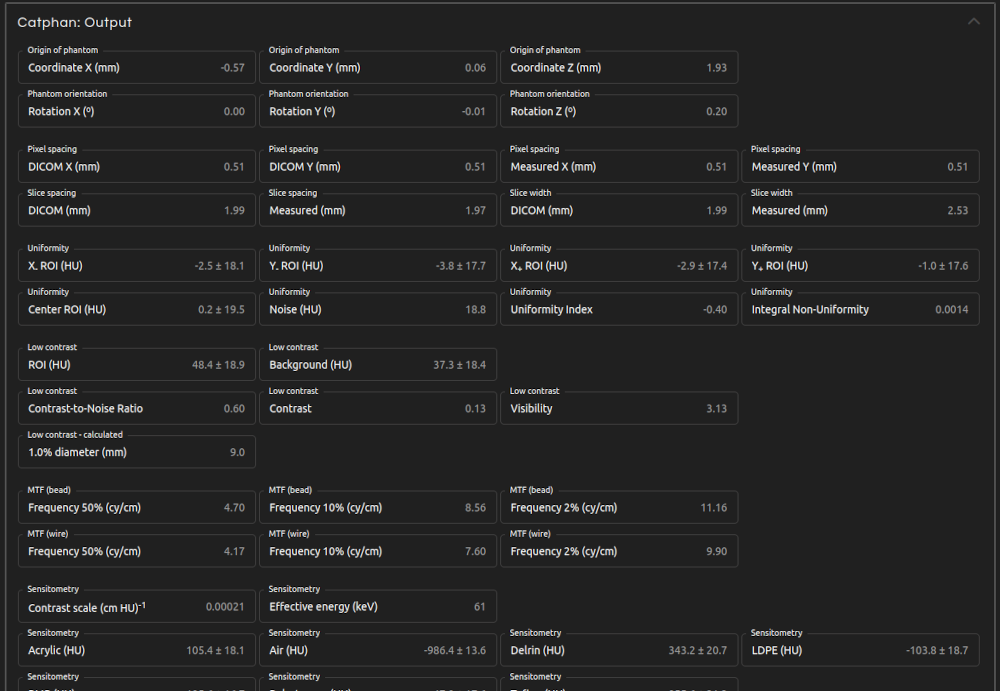Select the Low contrast ROI (HU) field
1000x691 pixels.
coord(137,364)
